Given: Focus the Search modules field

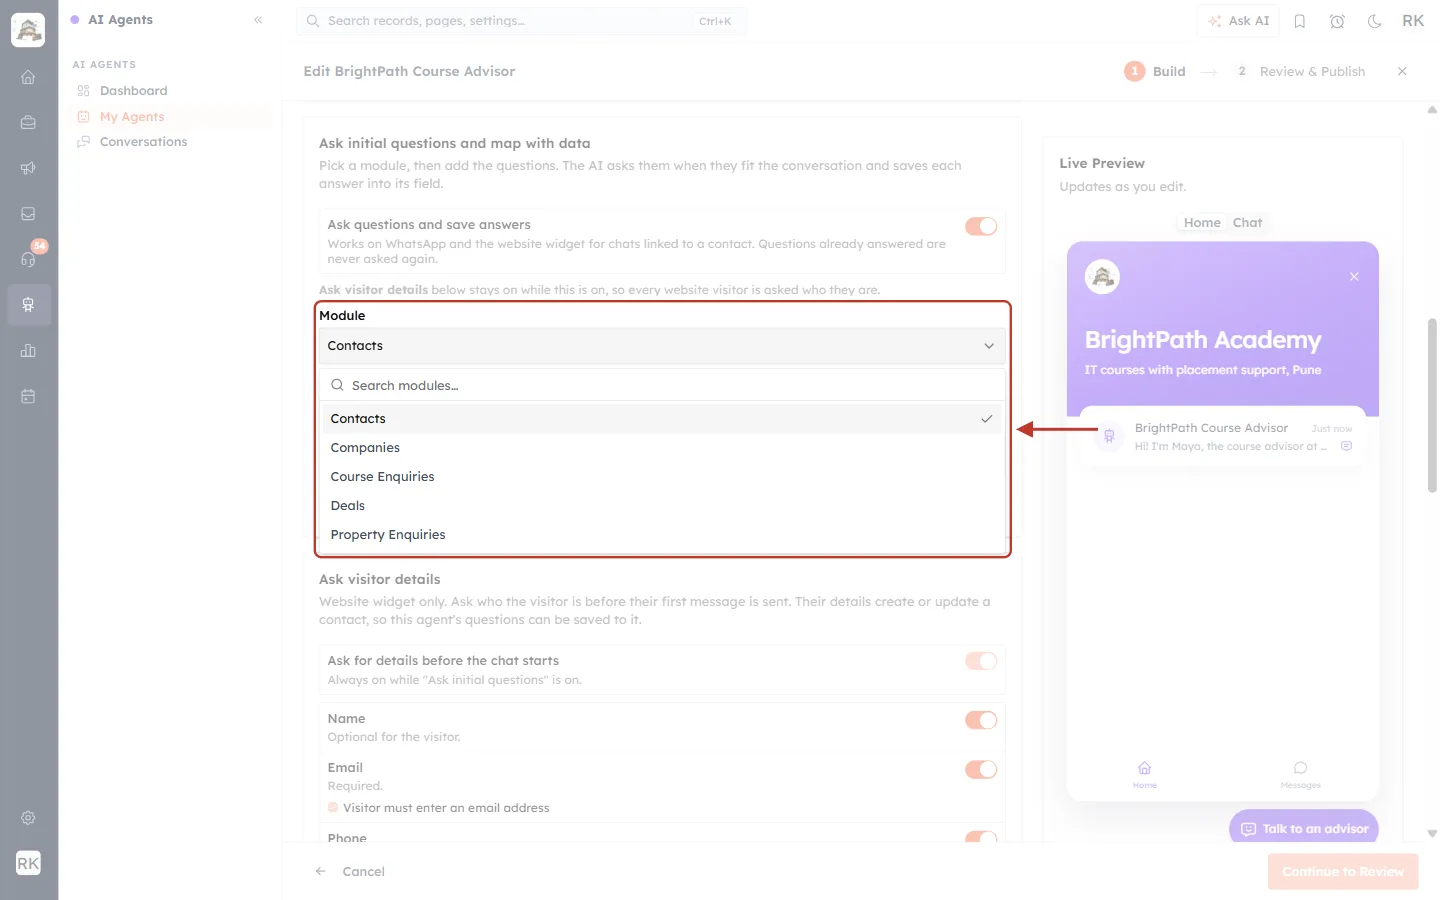Looking at the screenshot, I should pos(662,386).
